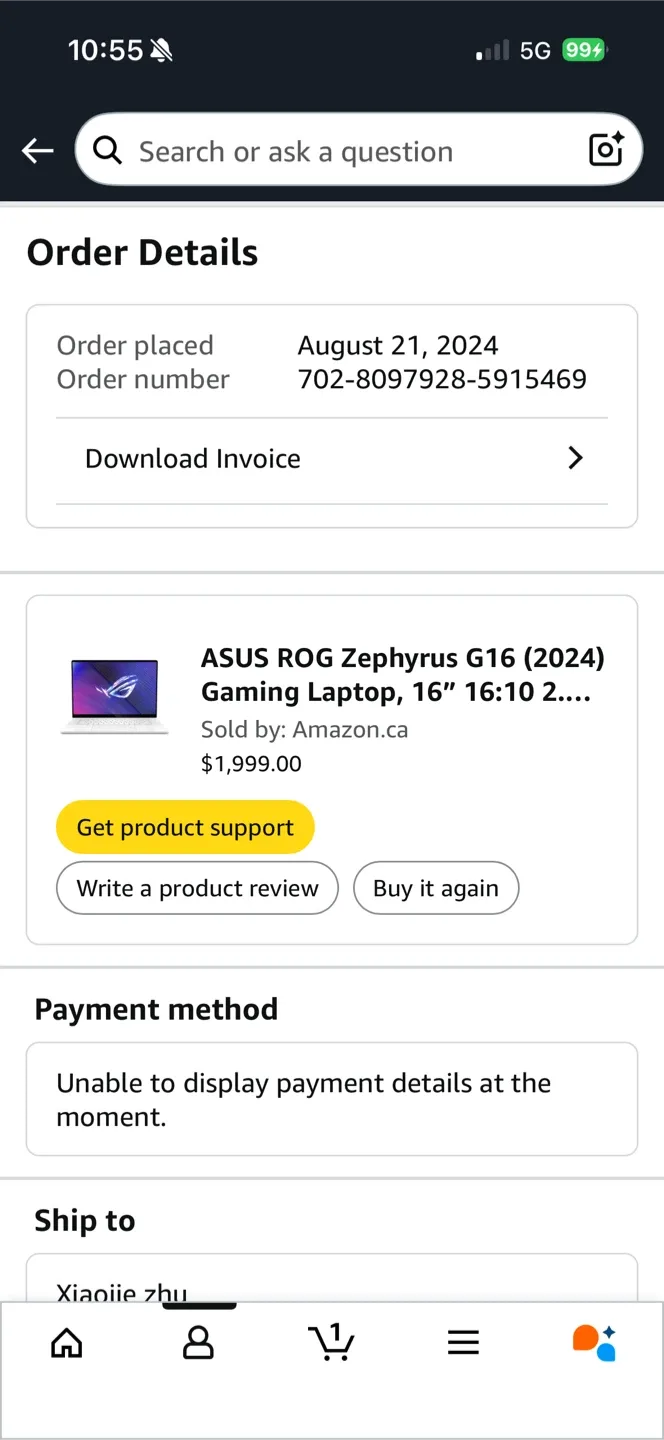The image size is (664, 1440).
Task: Open Amazon Lens camera scanner
Action: coord(606,150)
